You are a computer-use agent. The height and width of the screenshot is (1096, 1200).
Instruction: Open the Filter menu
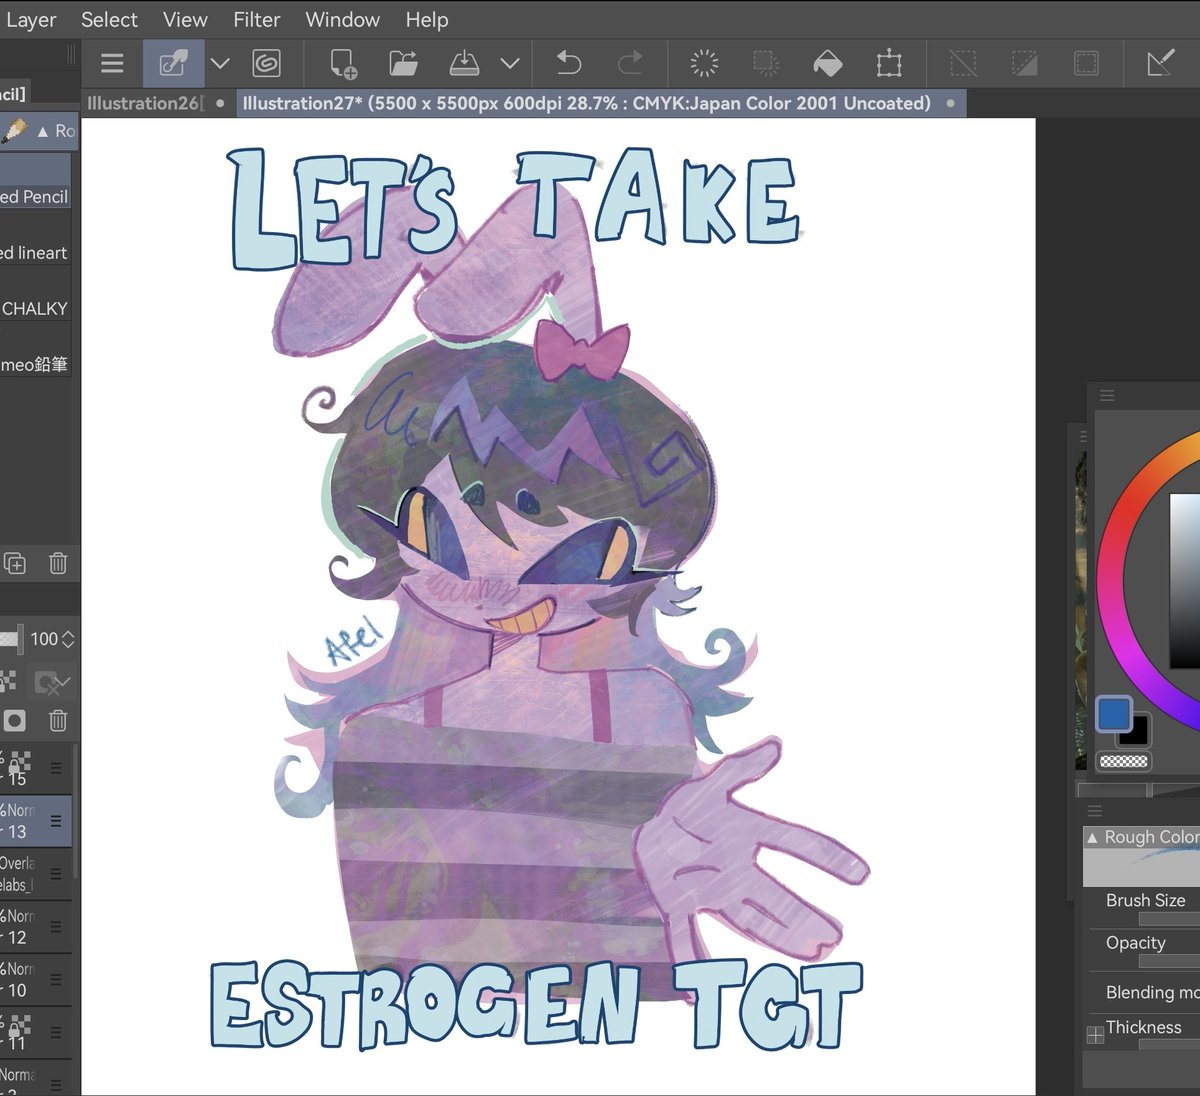pyautogui.click(x=257, y=20)
